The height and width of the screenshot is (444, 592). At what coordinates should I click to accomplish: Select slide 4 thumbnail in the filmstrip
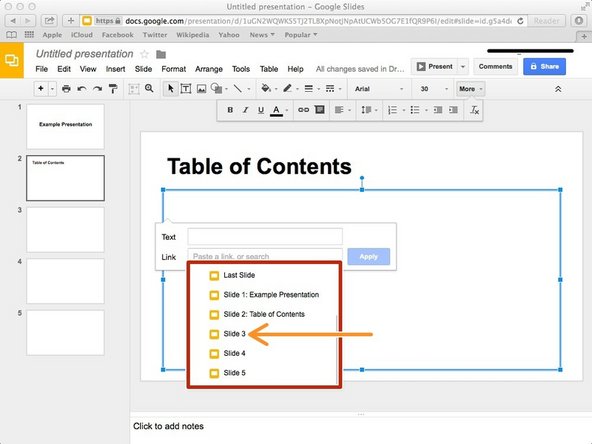65,281
